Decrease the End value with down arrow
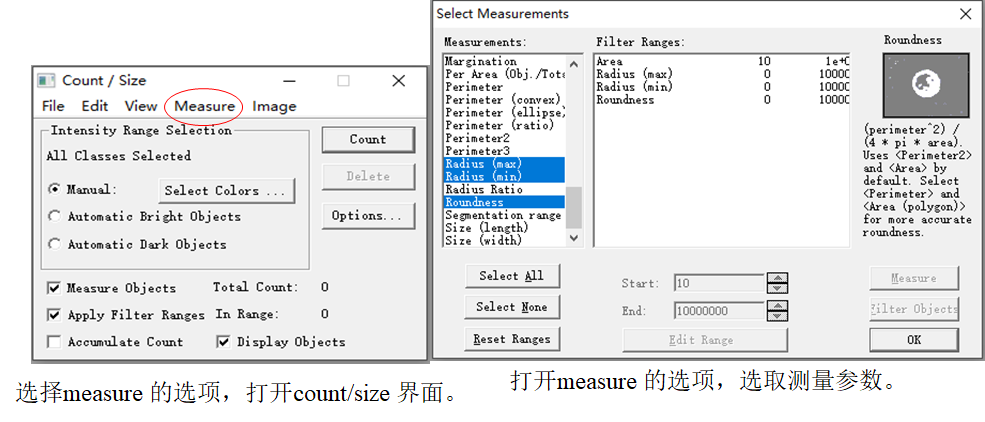Image resolution: width=985 pixels, height=422 pixels. coord(777,316)
